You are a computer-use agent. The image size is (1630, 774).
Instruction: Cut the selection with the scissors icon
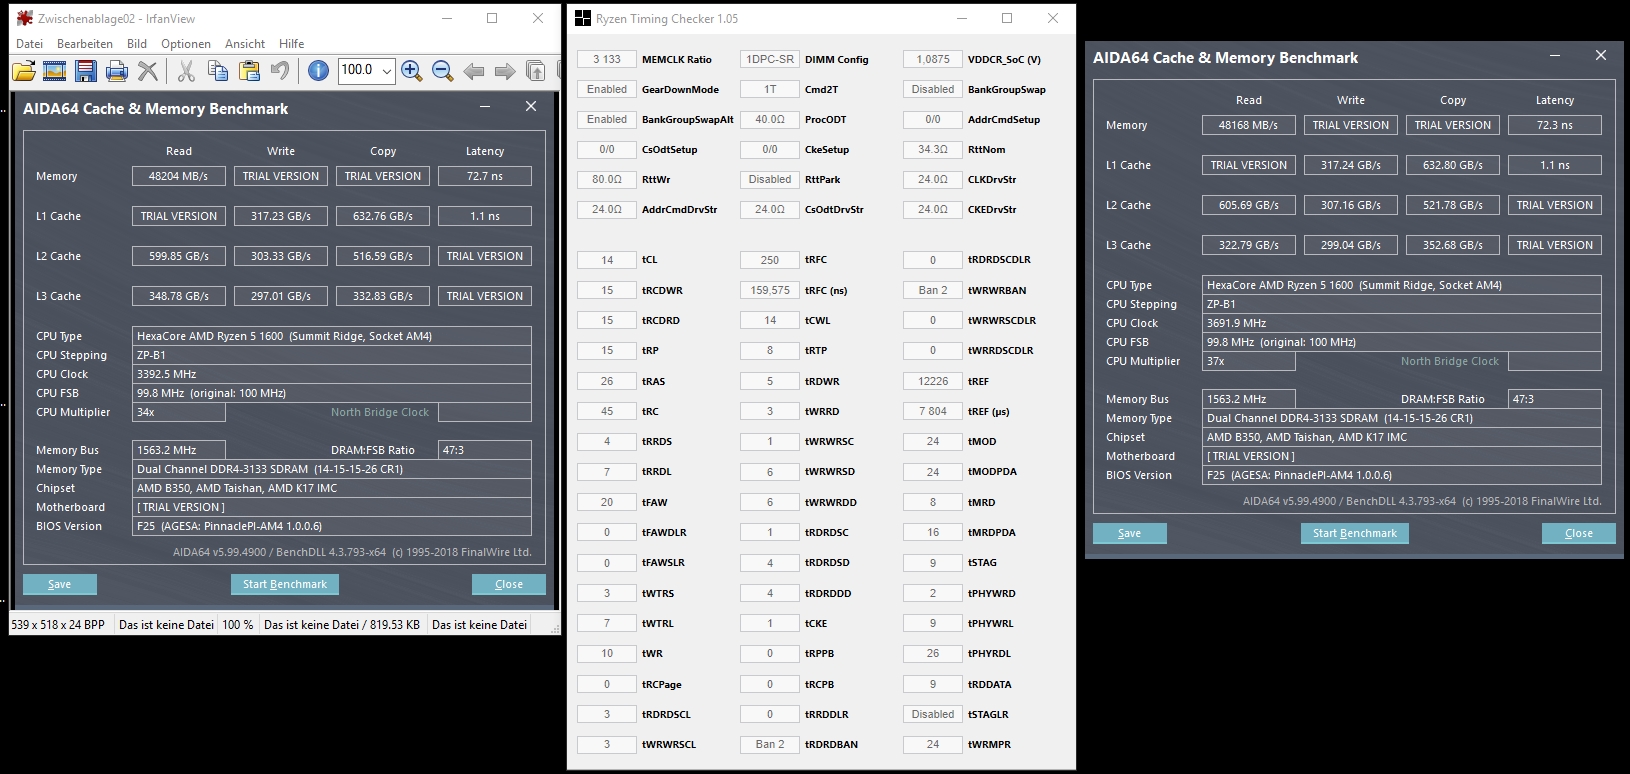186,70
